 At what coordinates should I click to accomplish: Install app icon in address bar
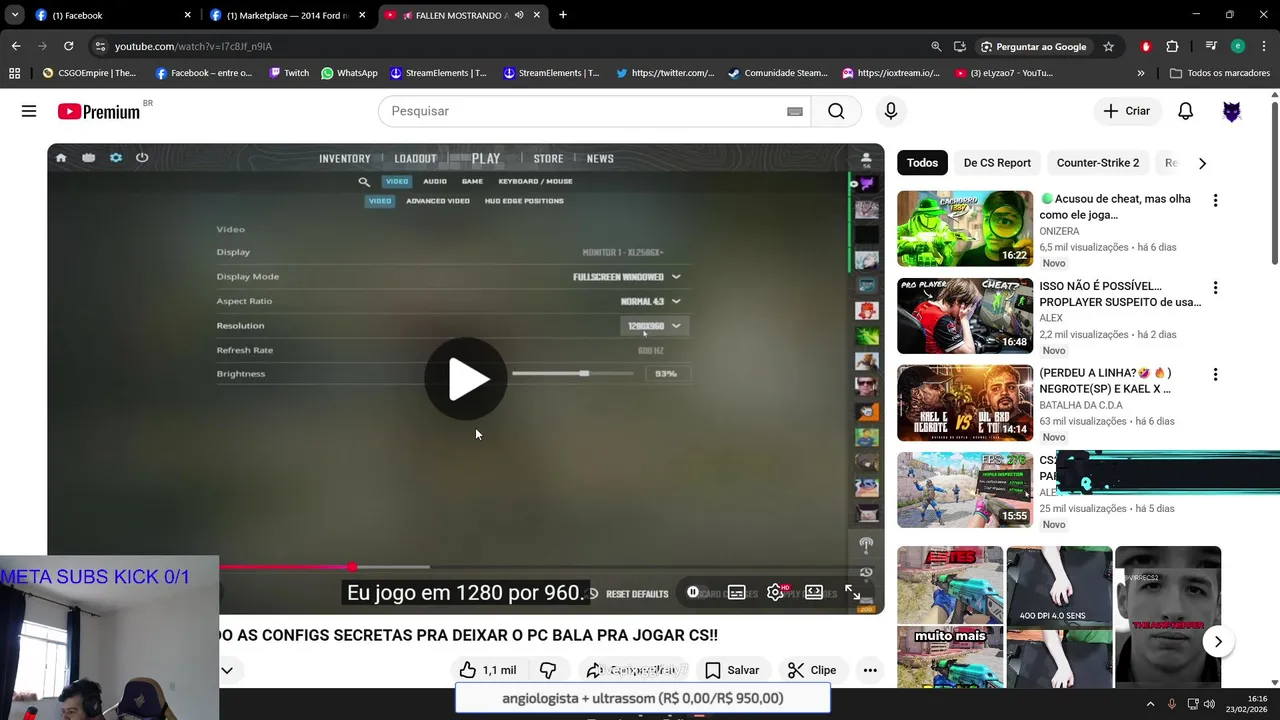pyautogui.click(x=960, y=46)
